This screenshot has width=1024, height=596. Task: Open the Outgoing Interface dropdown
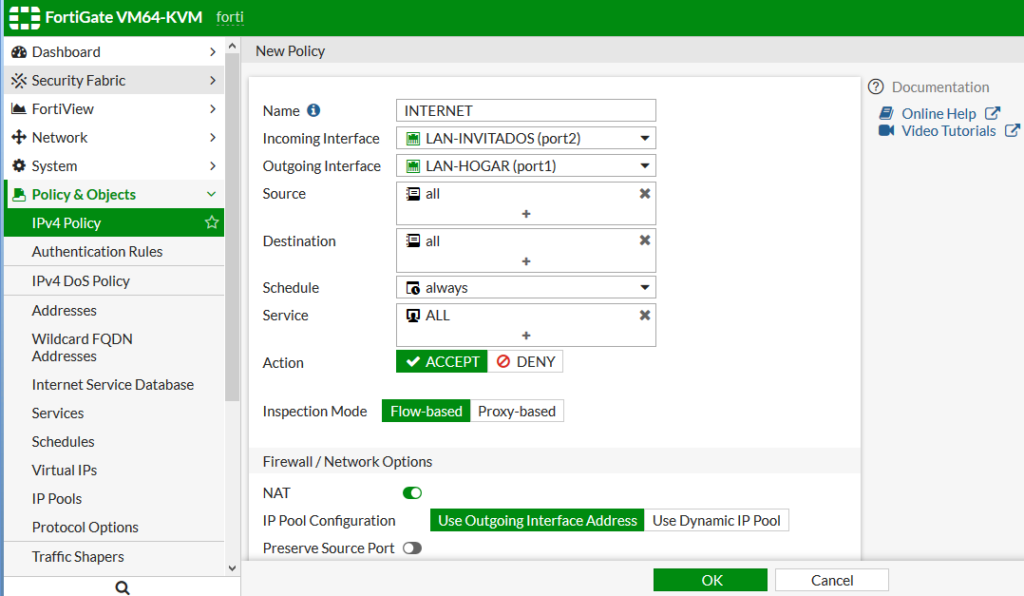526,166
